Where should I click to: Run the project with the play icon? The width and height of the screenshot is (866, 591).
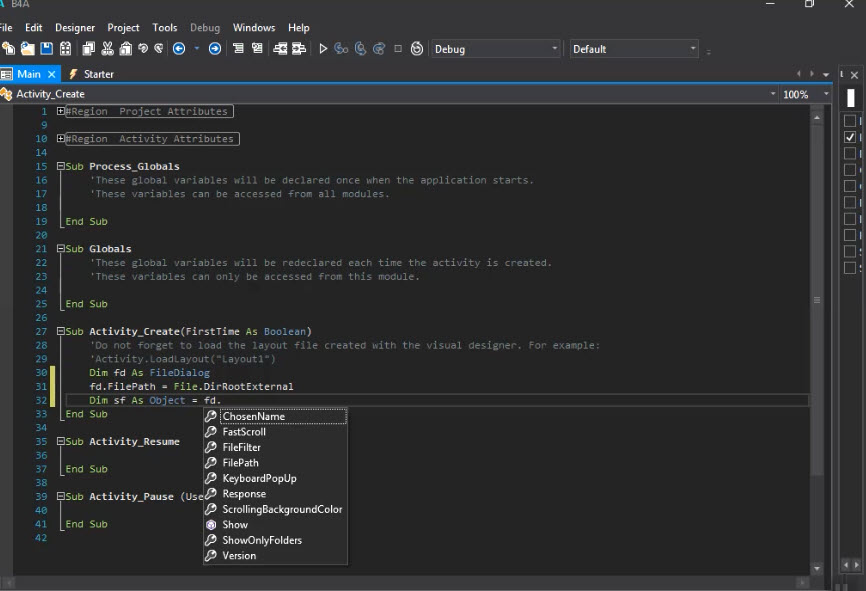pos(323,49)
